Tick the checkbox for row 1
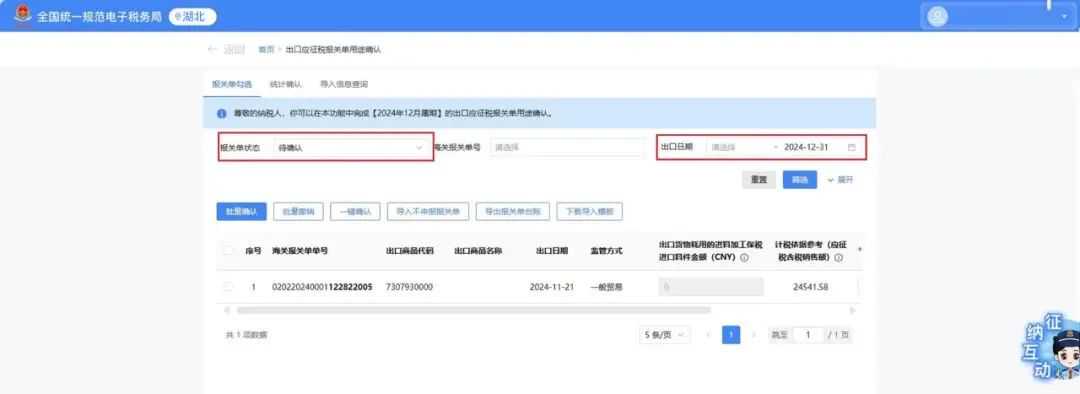1080x394 pixels. [x=228, y=287]
